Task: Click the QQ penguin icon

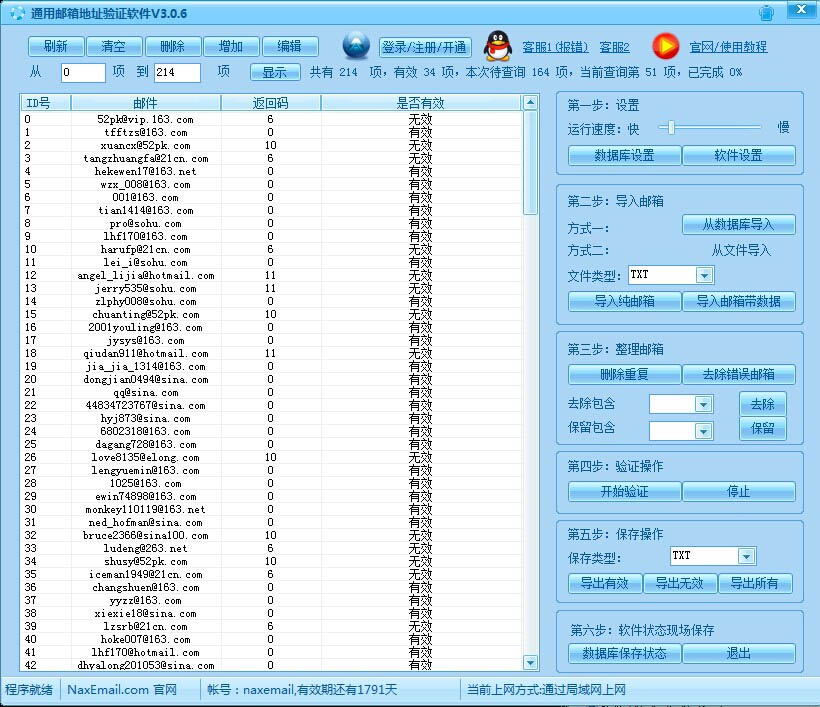Action: coord(498,46)
